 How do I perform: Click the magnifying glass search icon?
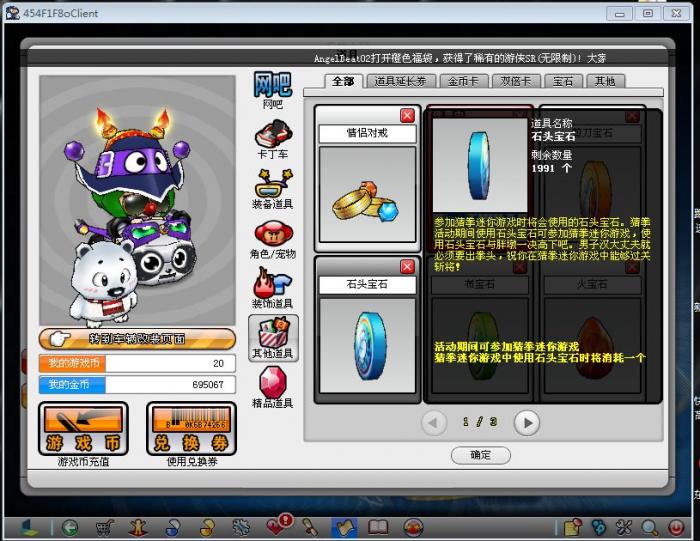pyautogui.click(x=650, y=528)
